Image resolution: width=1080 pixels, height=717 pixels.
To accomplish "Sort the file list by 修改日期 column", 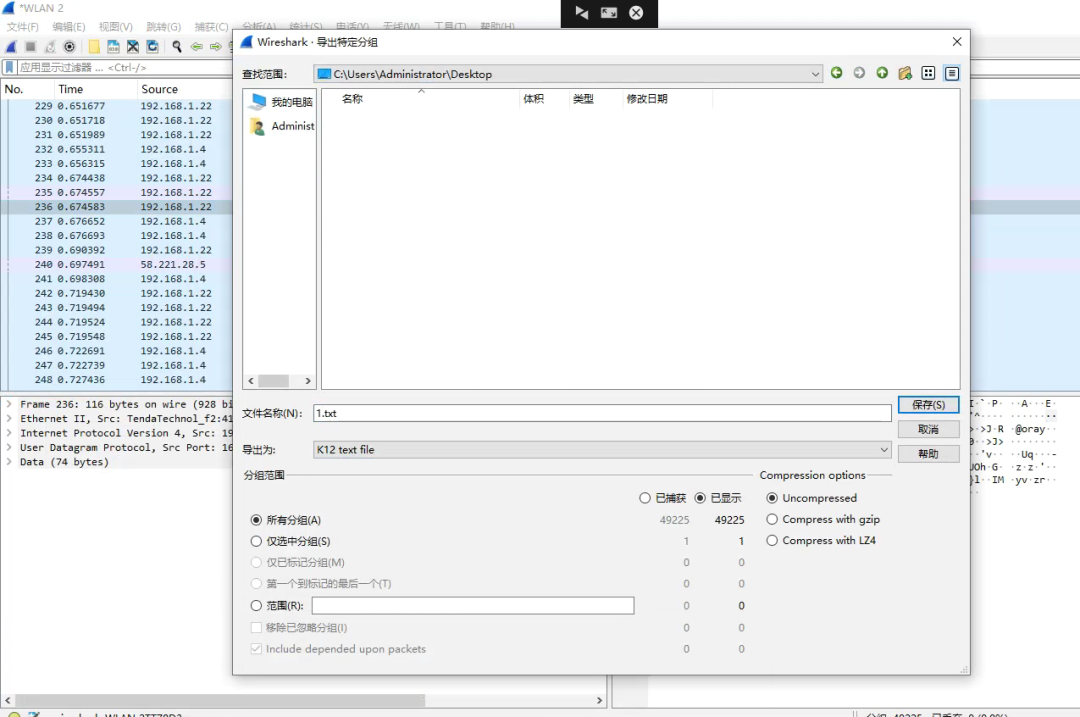I will 666,99.
